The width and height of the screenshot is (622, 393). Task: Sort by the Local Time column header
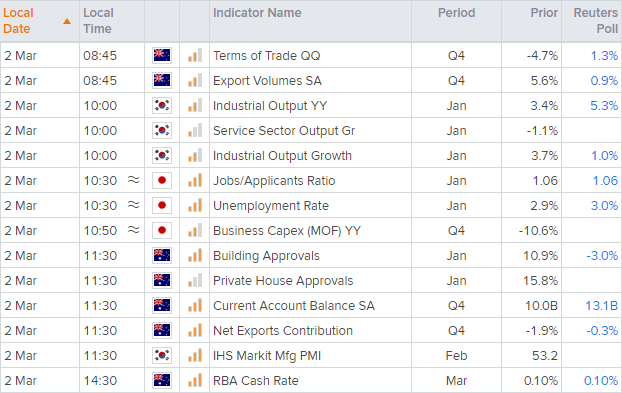tap(98, 21)
